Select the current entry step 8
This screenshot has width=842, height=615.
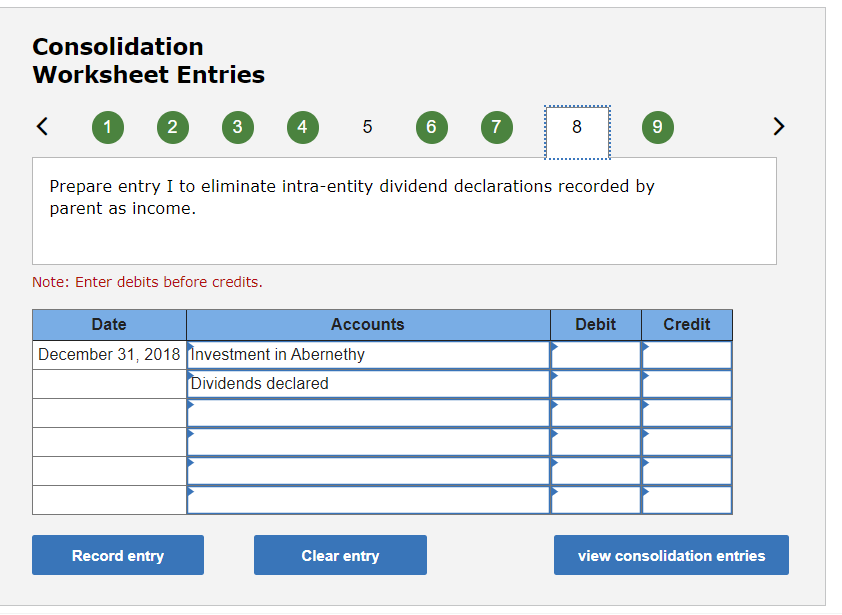pos(577,132)
